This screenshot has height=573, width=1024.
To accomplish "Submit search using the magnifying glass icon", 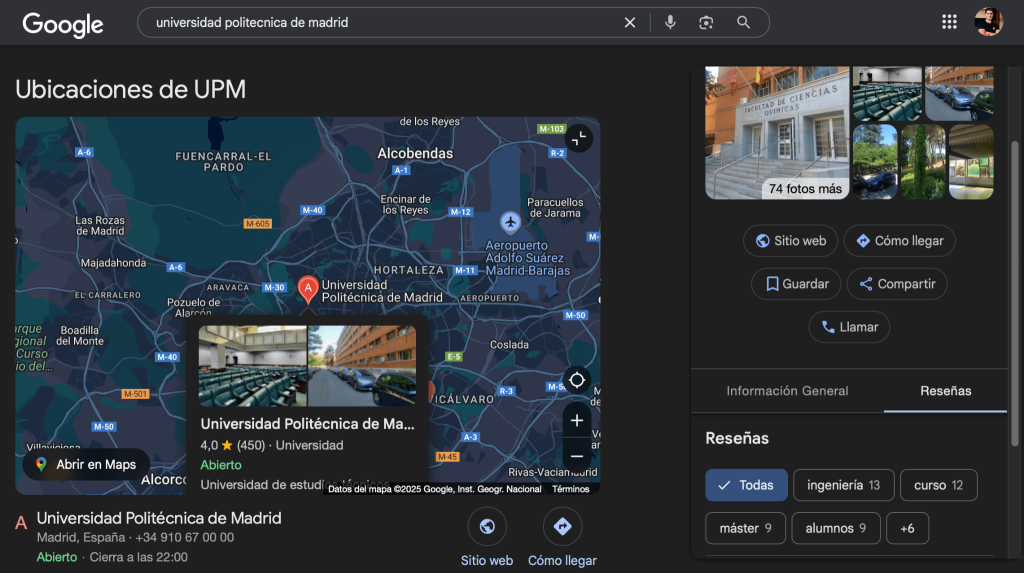I will [743, 22].
